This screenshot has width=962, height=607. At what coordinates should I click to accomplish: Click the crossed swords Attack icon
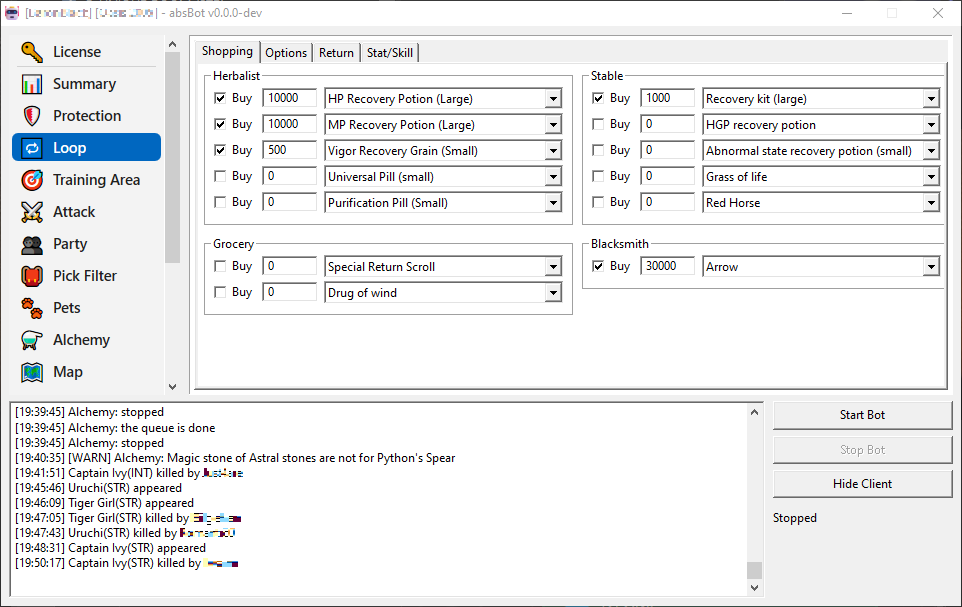point(32,212)
